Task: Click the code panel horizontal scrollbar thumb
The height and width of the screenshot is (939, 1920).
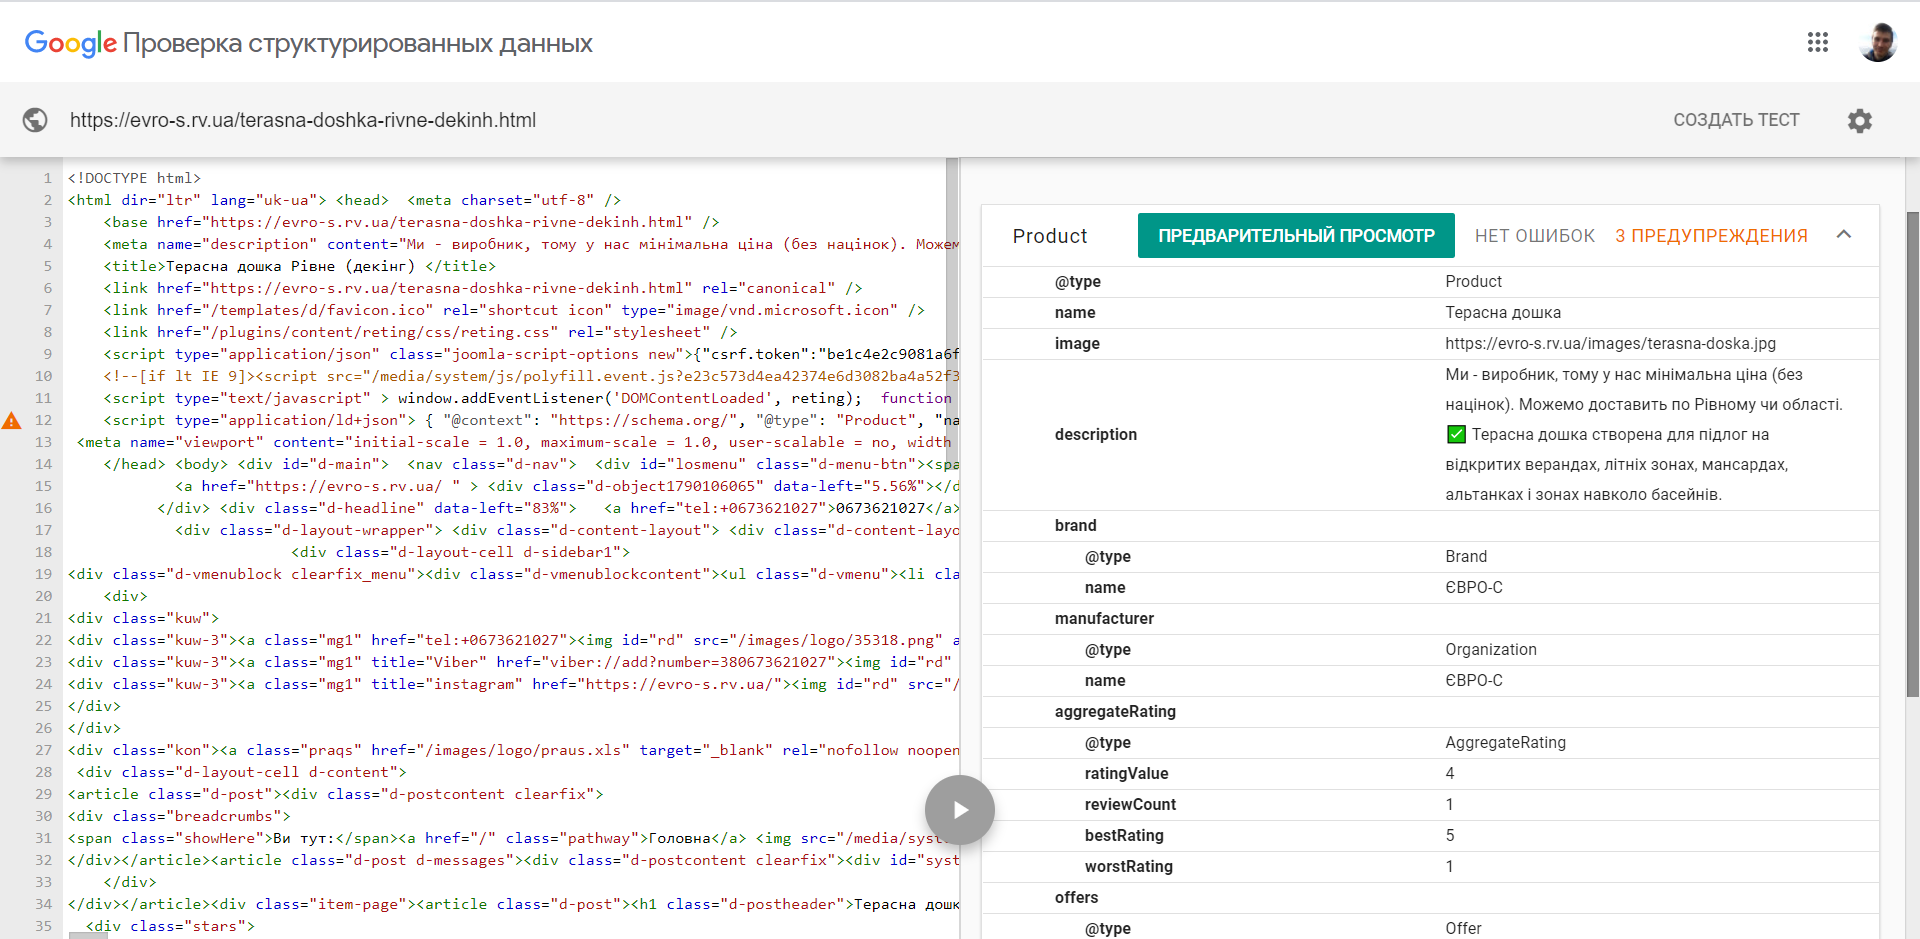Action: [x=88, y=935]
